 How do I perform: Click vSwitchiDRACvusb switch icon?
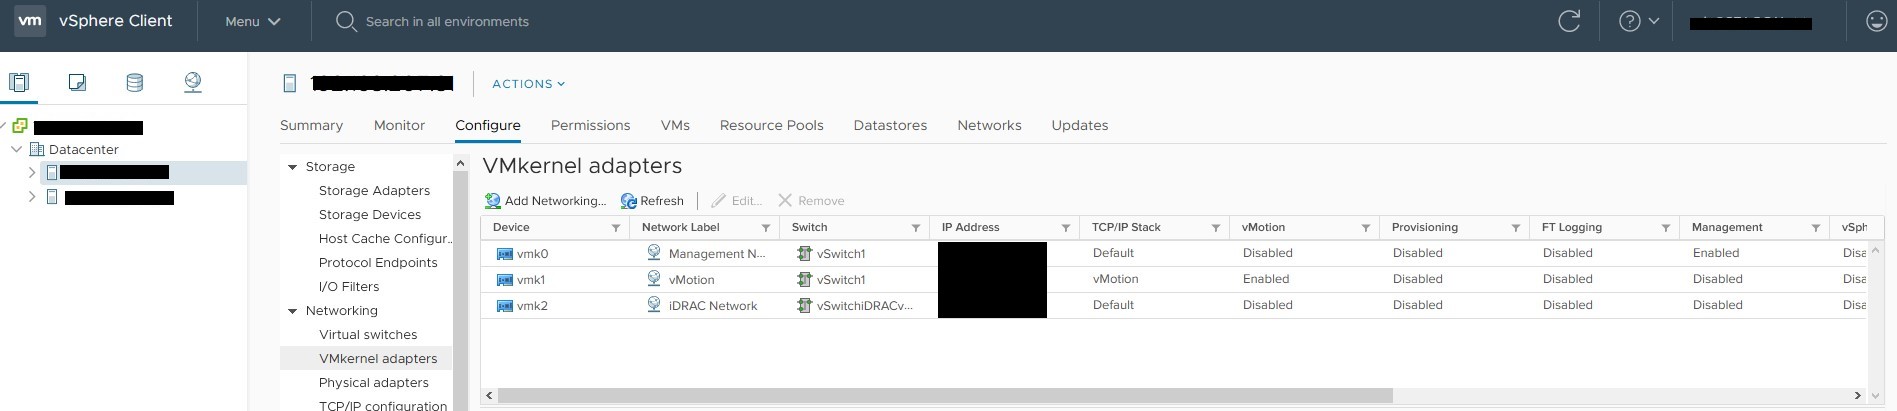(804, 305)
